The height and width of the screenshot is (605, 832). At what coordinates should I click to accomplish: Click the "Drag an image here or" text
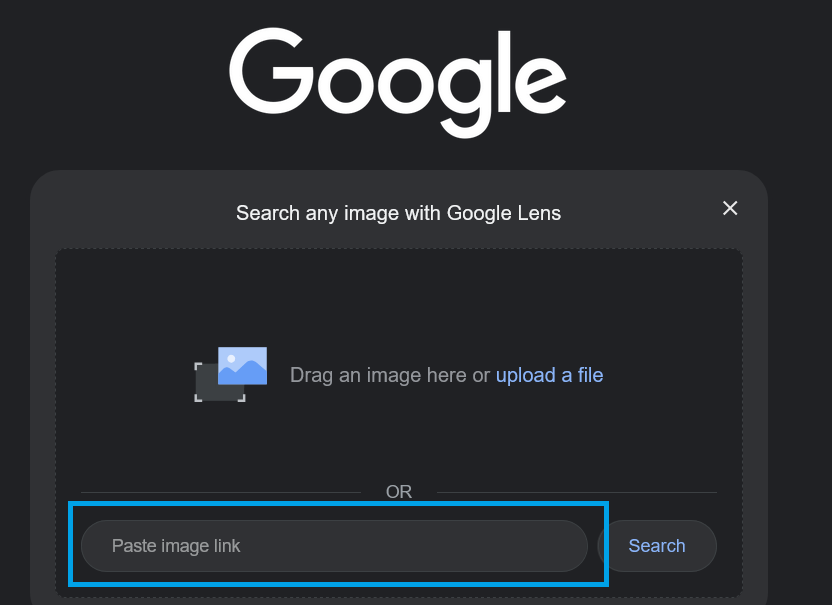pyautogui.click(x=390, y=375)
